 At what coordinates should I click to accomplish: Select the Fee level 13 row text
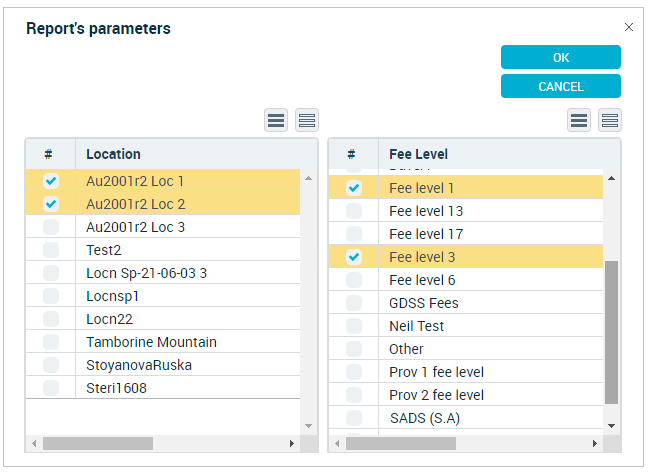coord(426,211)
